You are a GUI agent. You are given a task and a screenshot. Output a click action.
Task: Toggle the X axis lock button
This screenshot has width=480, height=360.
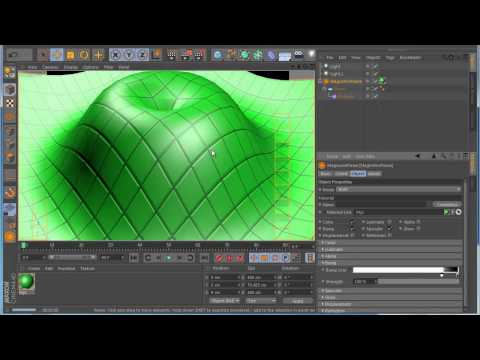(115, 54)
